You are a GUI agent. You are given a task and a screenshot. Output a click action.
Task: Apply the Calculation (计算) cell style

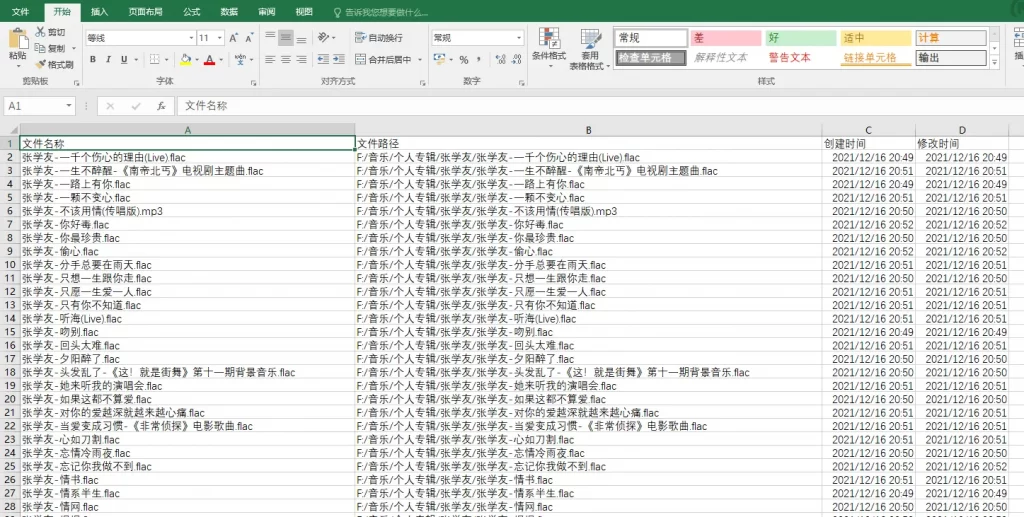coord(951,38)
